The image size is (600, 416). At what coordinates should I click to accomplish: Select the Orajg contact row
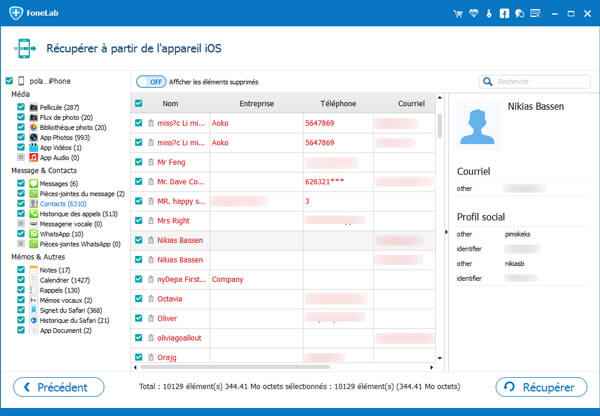283,356
